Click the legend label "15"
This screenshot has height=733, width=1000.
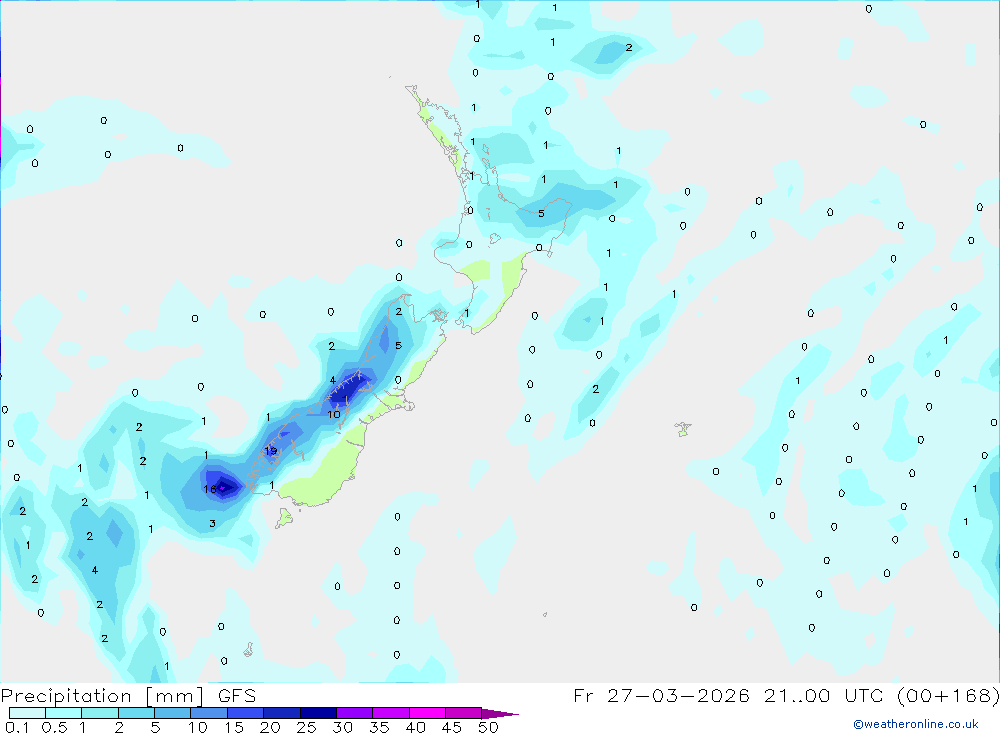233,727
